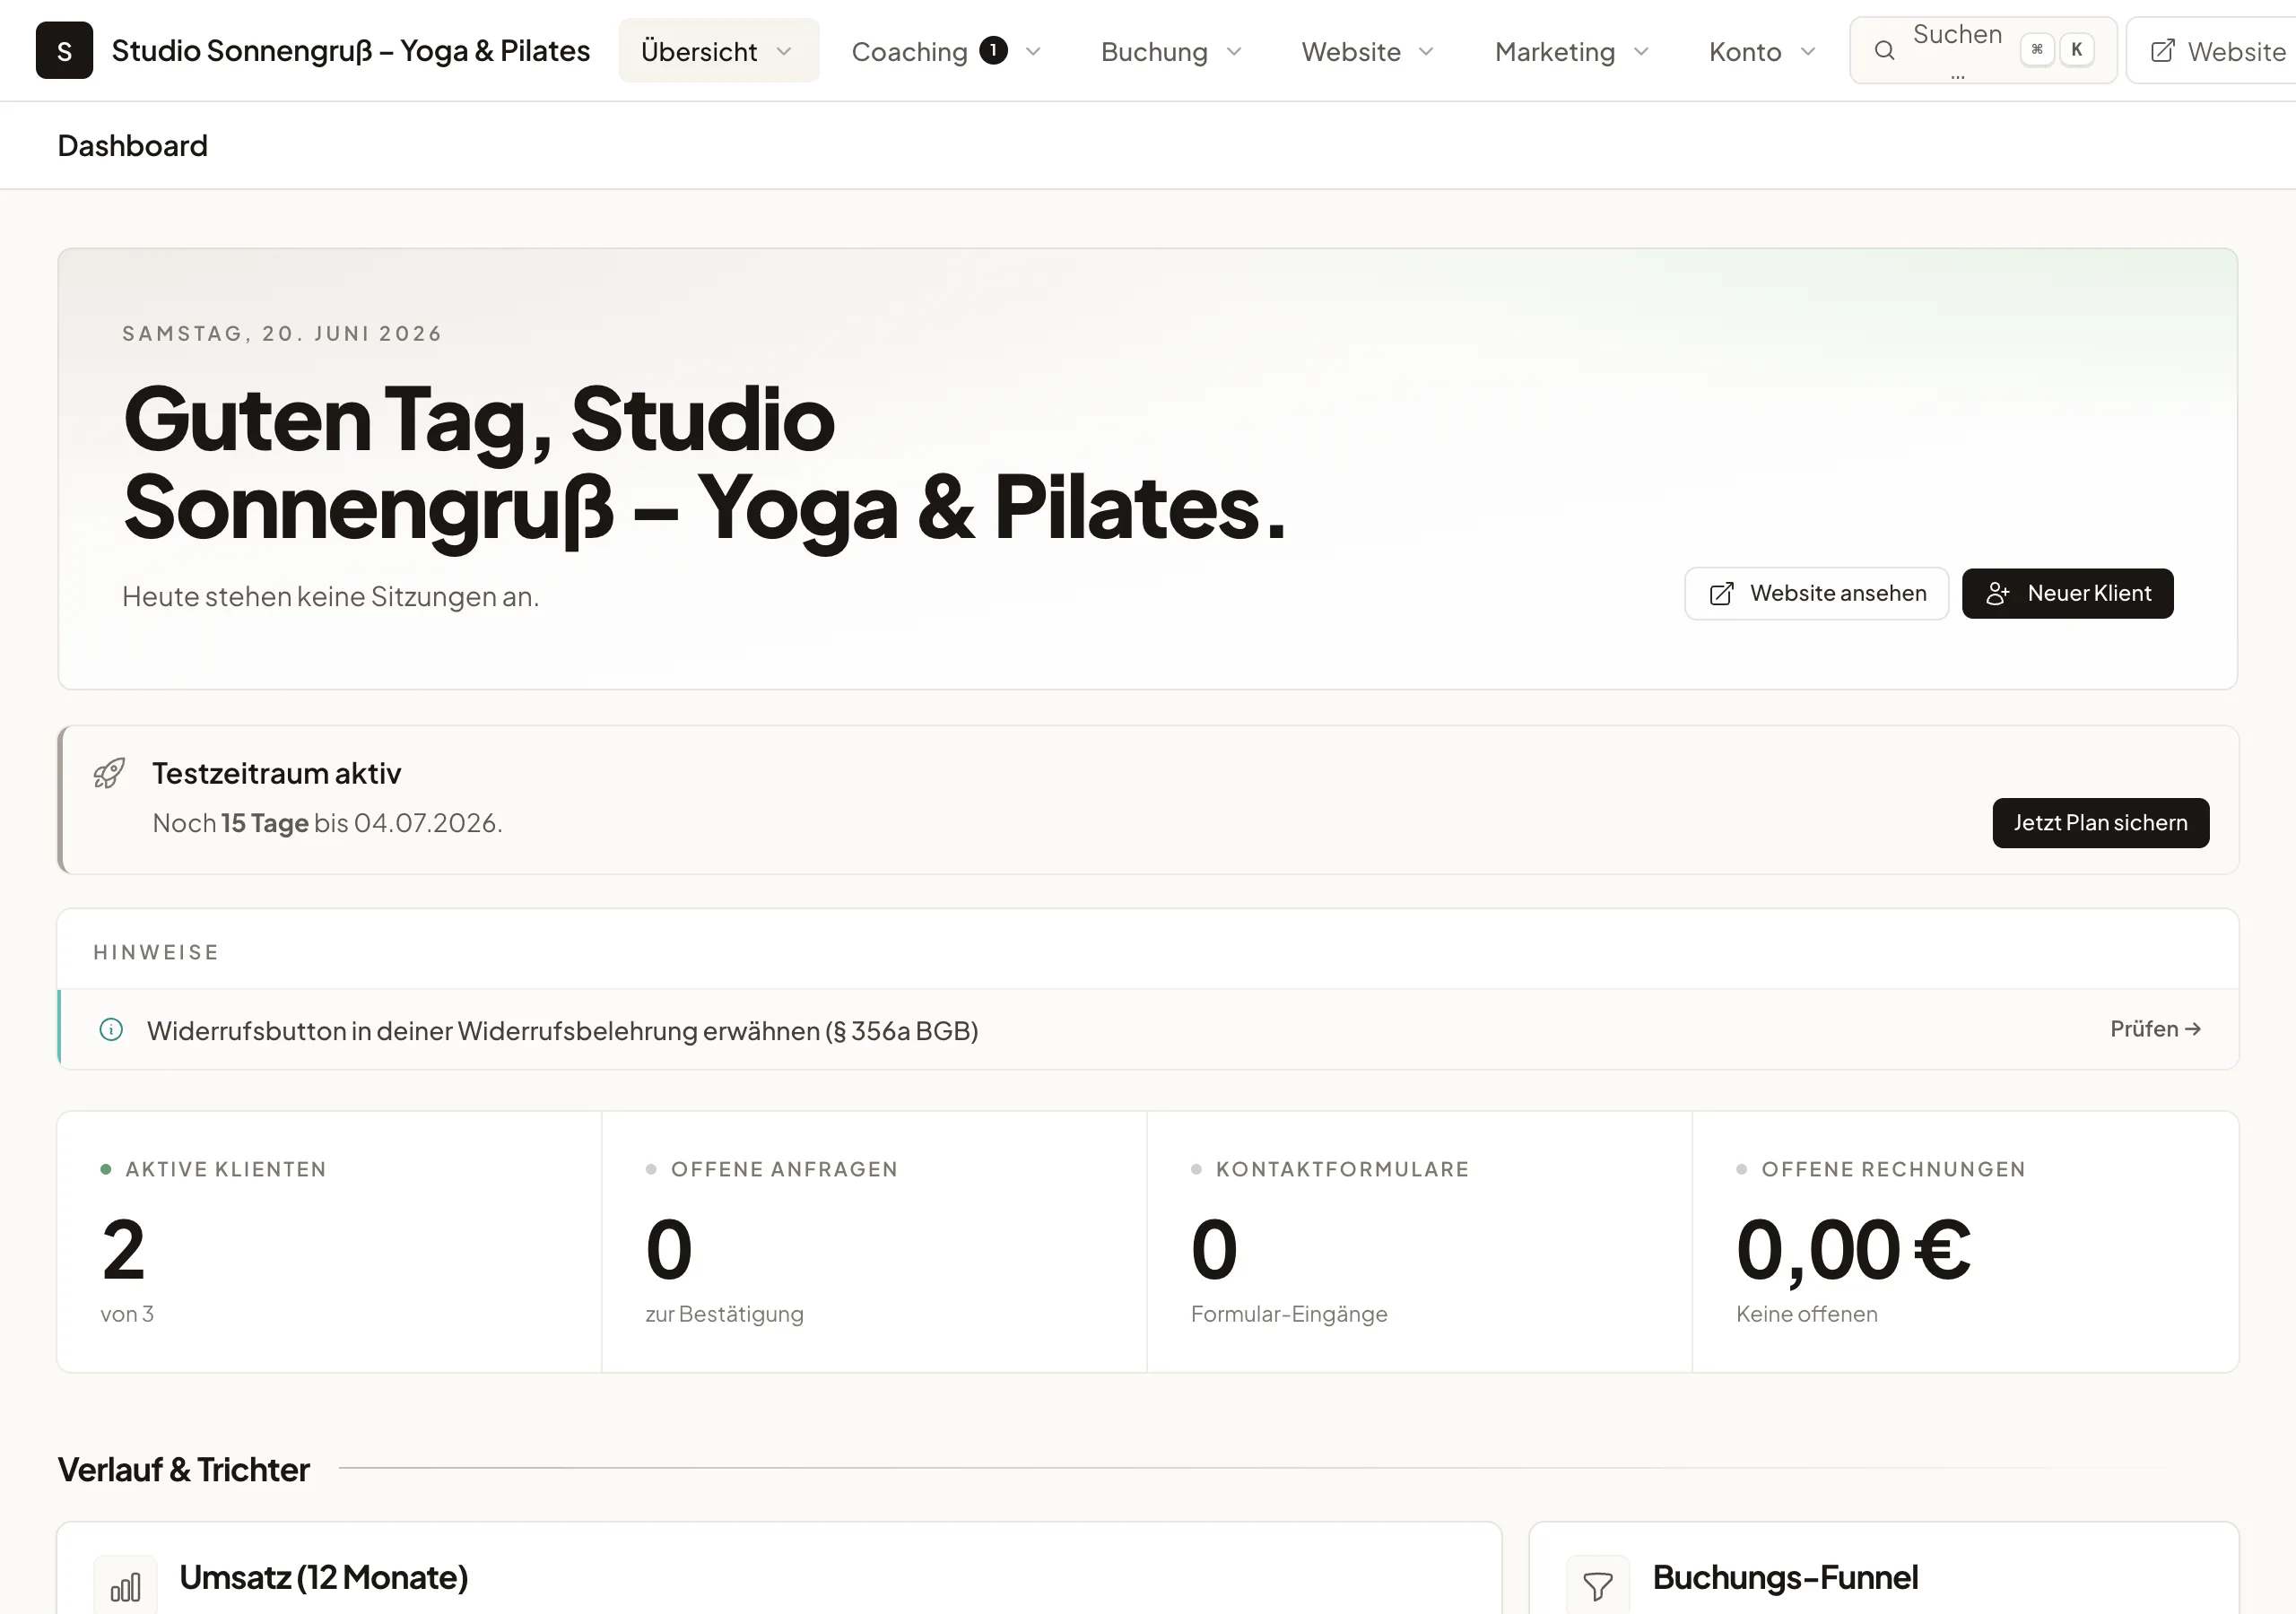
Task: Click the Neuer Klient button
Action: tap(2067, 594)
